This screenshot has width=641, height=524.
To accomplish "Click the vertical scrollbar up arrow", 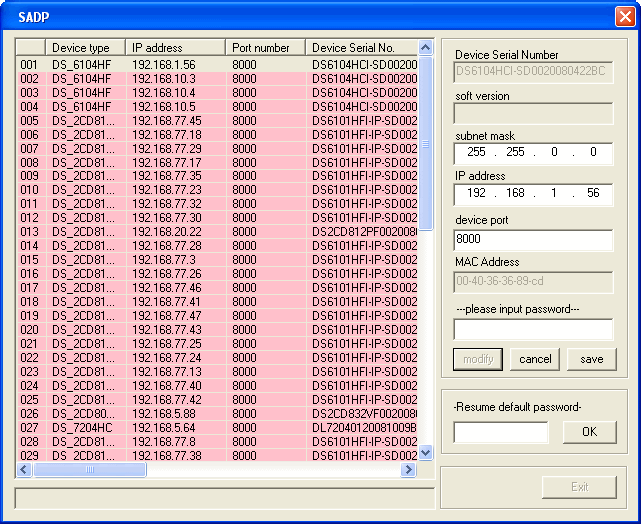I will click(x=426, y=48).
